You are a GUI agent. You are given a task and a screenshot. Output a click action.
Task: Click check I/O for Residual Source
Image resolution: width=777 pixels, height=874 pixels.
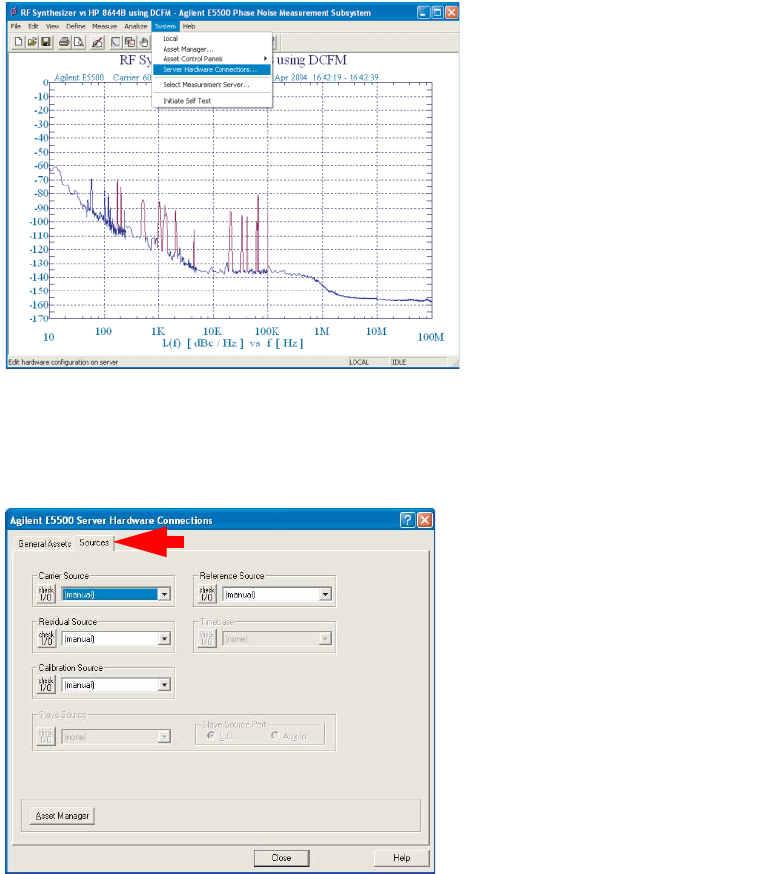click(x=46, y=639)
